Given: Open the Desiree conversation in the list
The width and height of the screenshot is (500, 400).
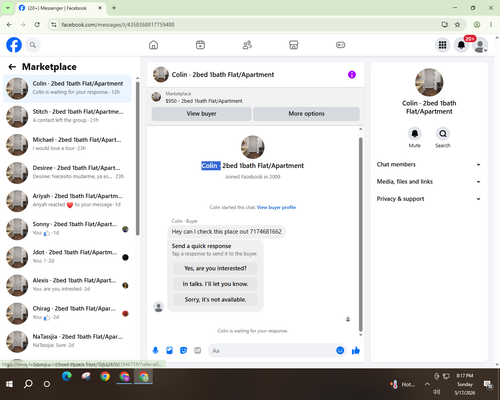Looking at the screenshot, I should [x=67, y=173].
